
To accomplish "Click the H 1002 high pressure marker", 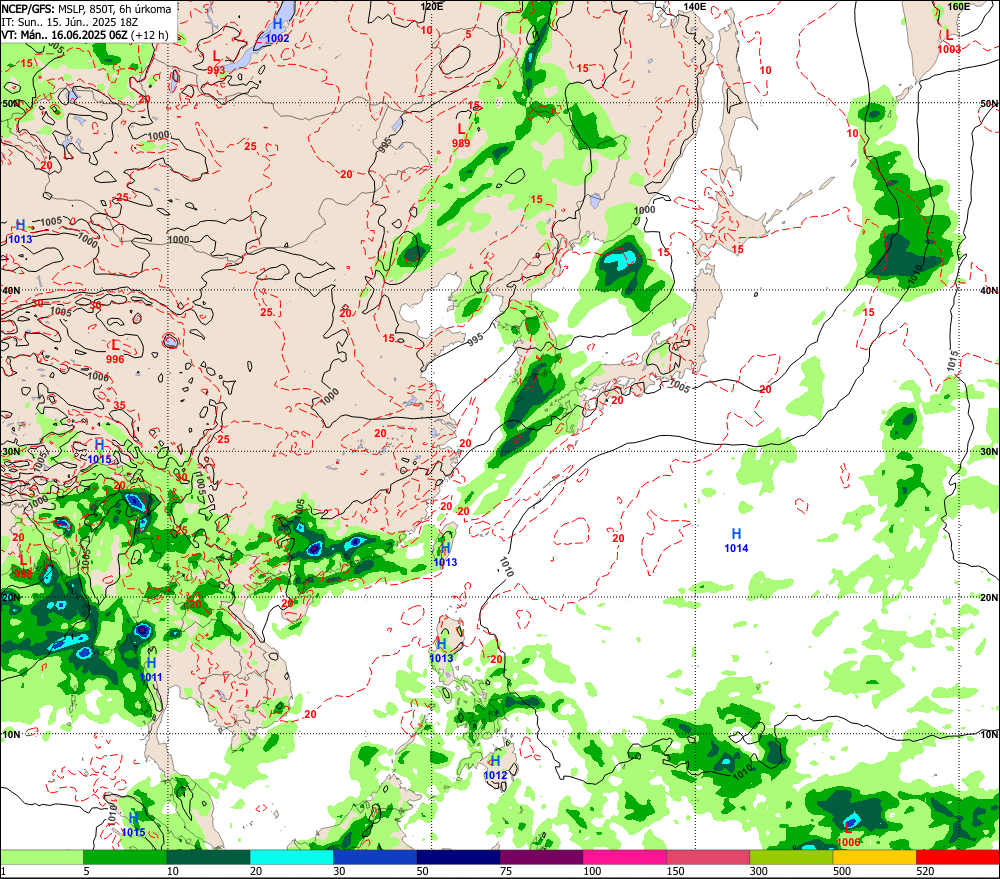I will point(277,31).
